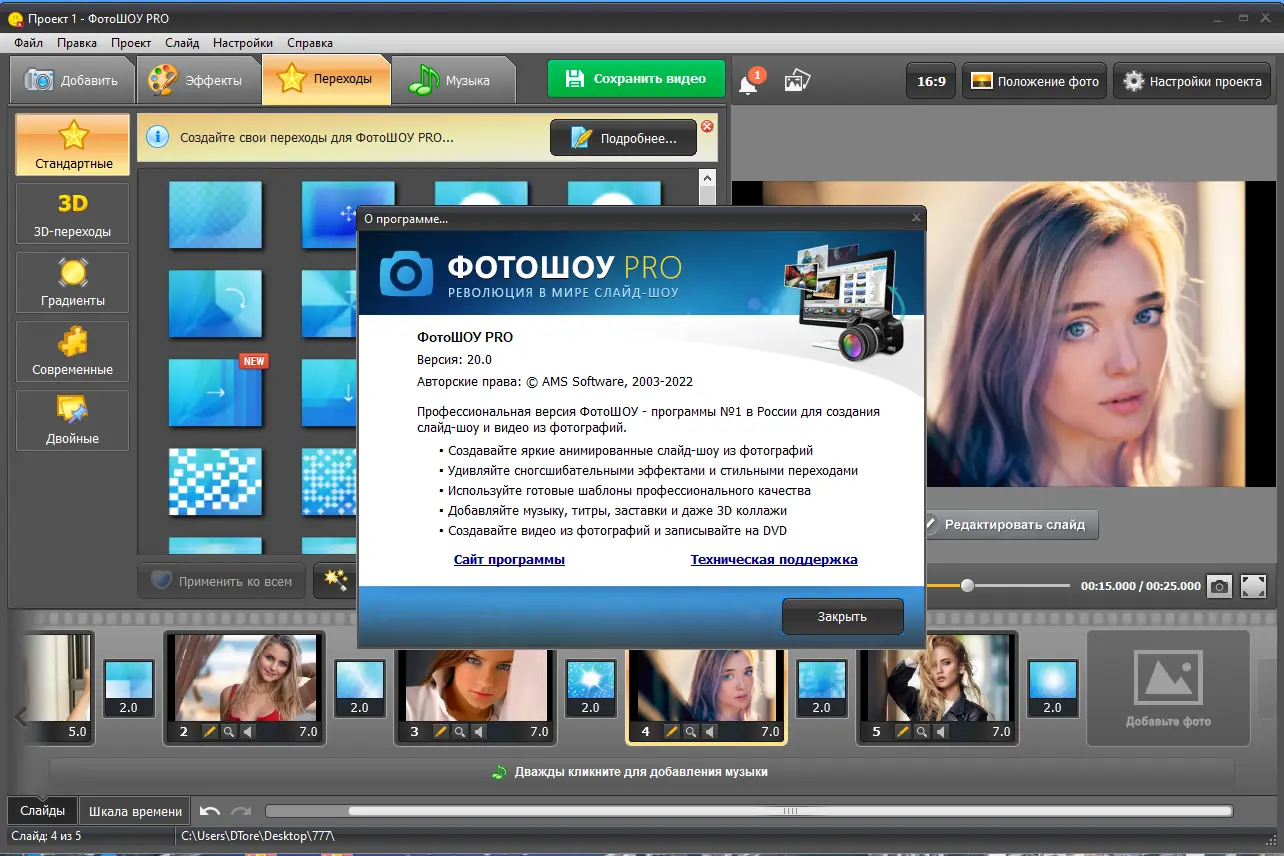The width and height of the screenshot is (1284, 856).
Task: Follow the Сайт программы link
Action: (x=509, y=560)
